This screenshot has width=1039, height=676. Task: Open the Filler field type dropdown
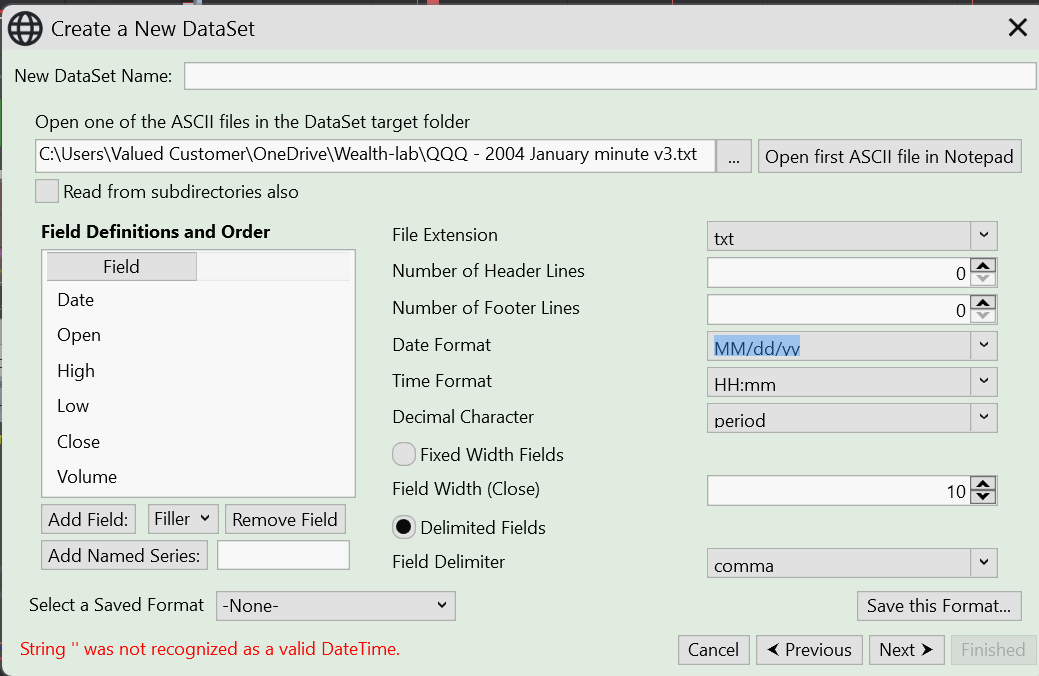coord(182,519)
